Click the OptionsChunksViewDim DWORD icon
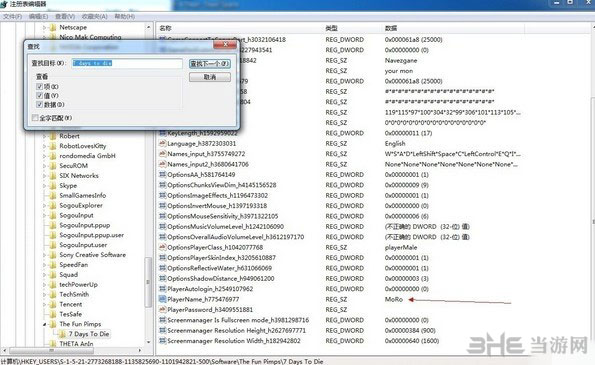The image size is (595, 365). point(162,185)
